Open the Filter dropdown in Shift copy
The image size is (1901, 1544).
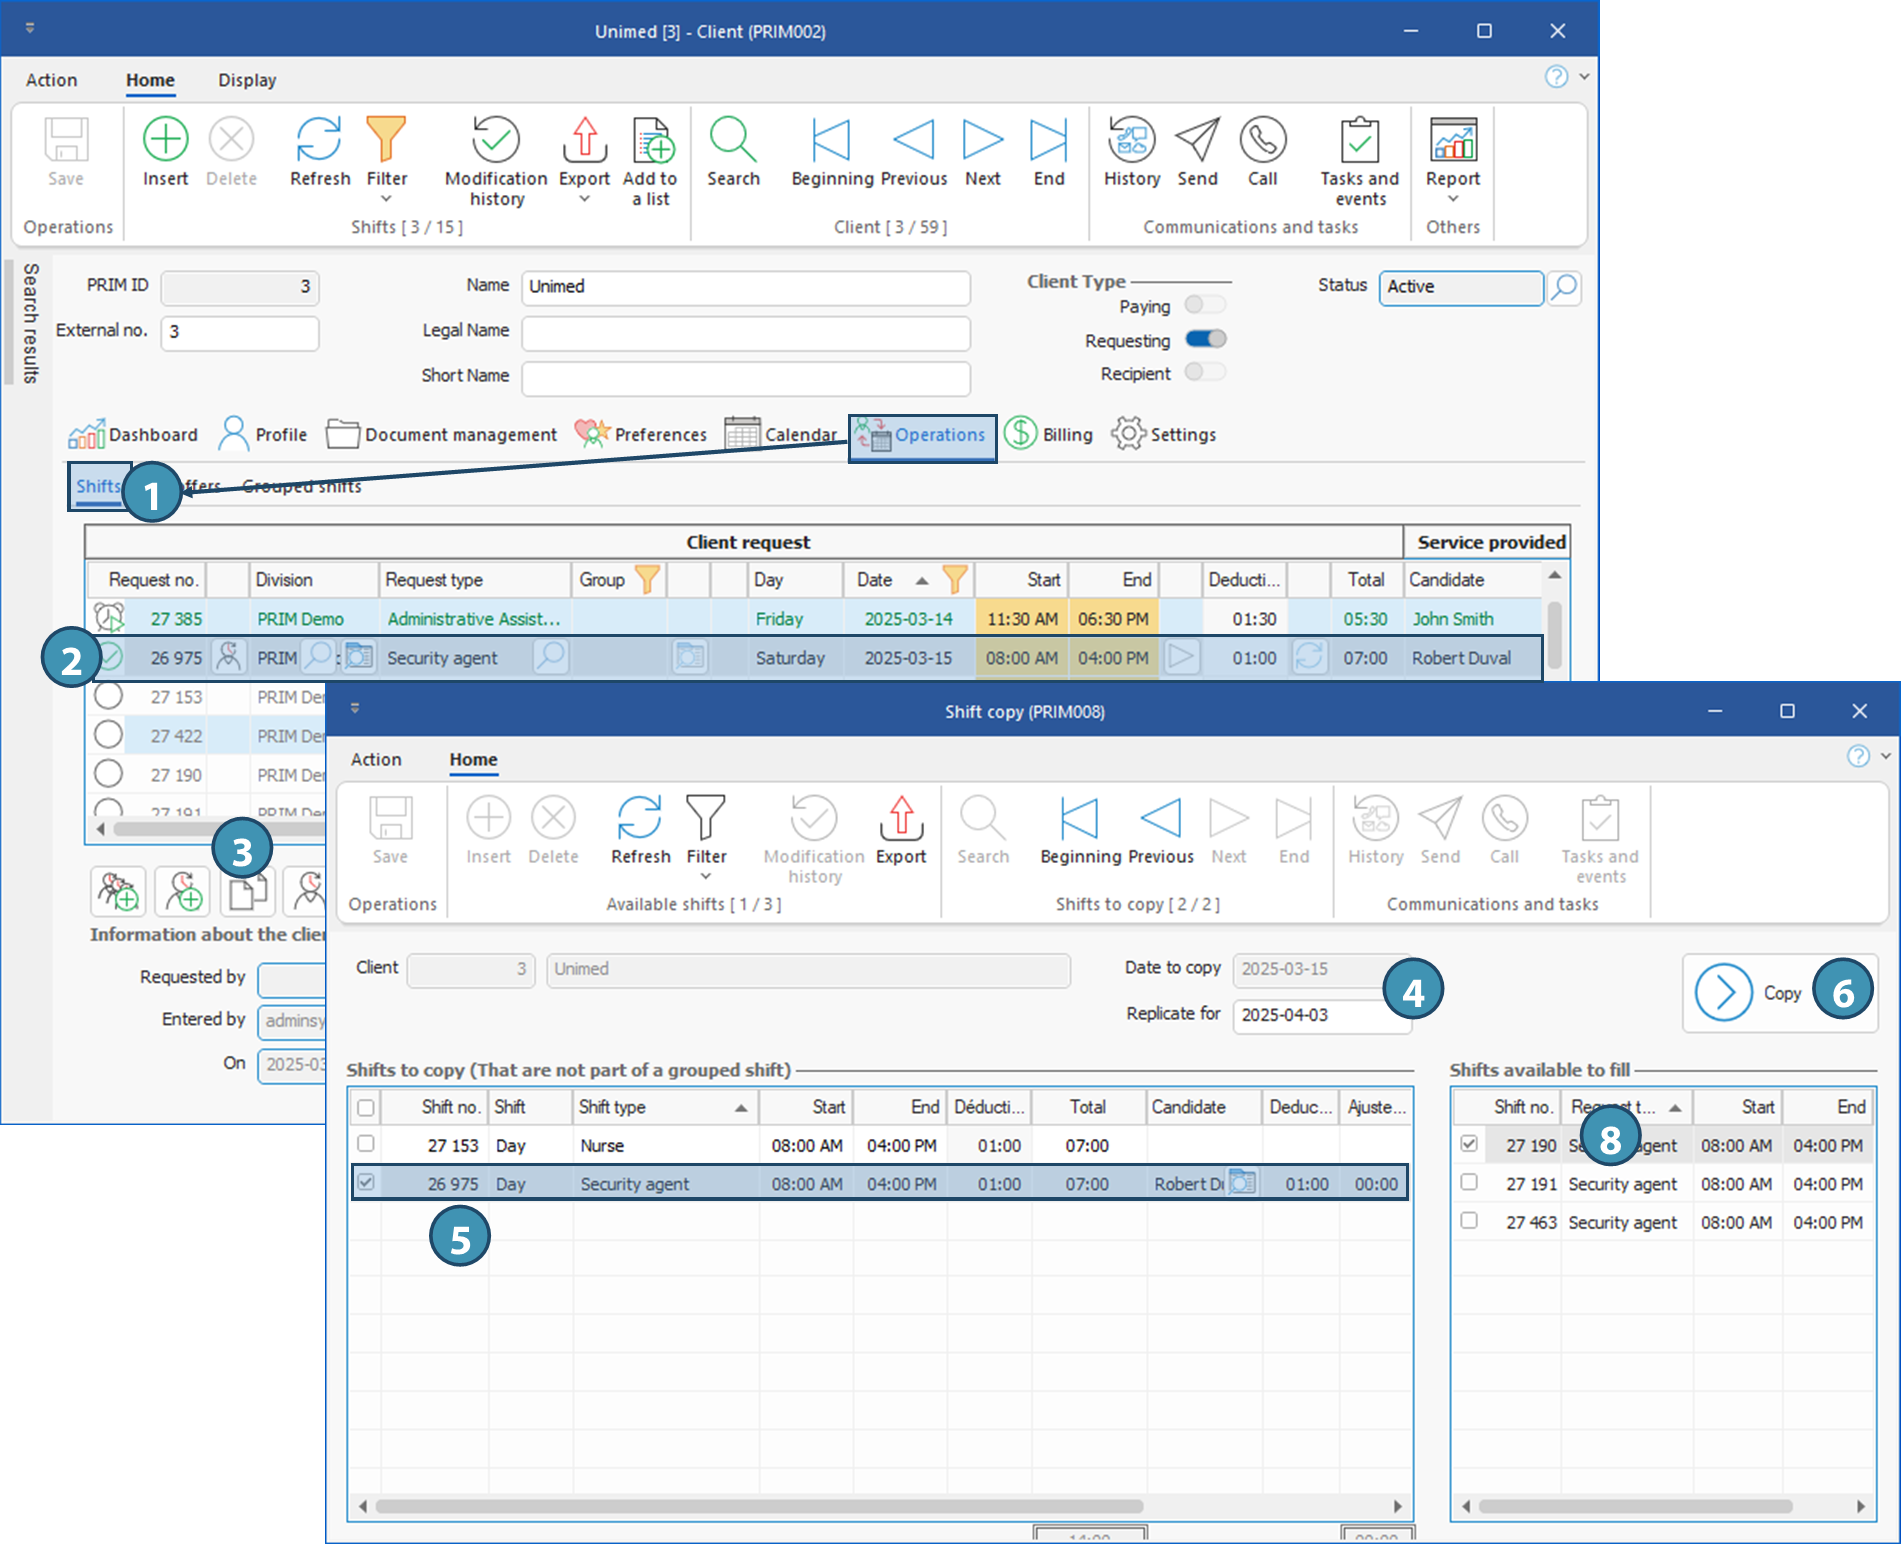(x=706, y=877)
